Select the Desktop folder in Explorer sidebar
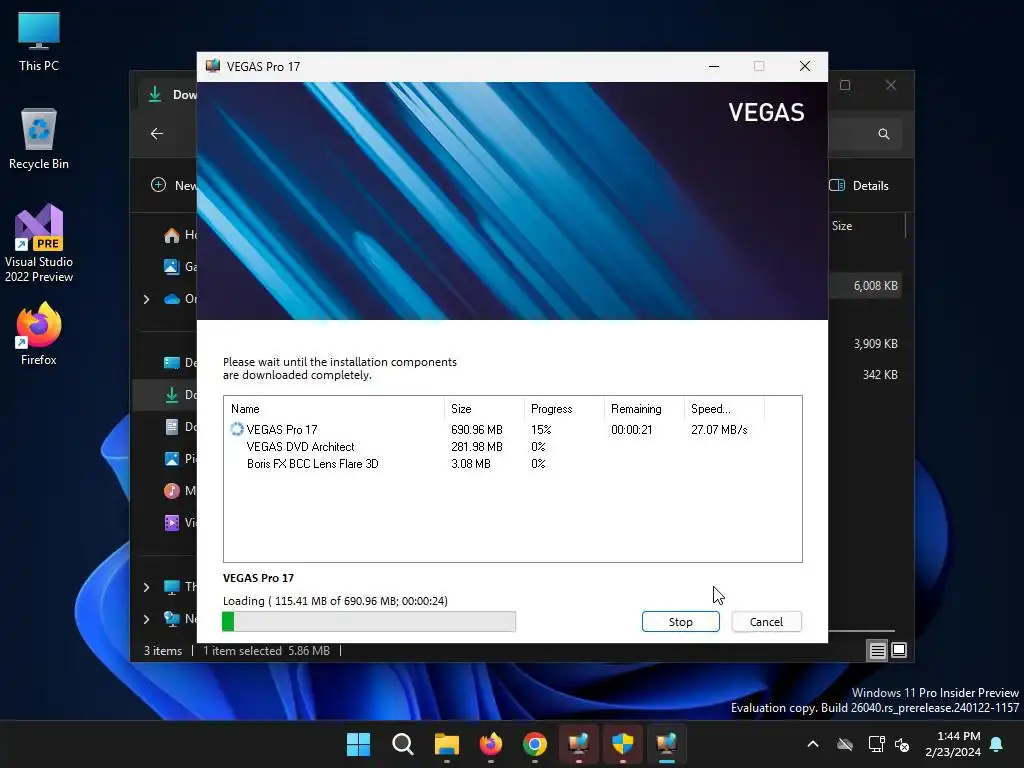 coord(180,362)
